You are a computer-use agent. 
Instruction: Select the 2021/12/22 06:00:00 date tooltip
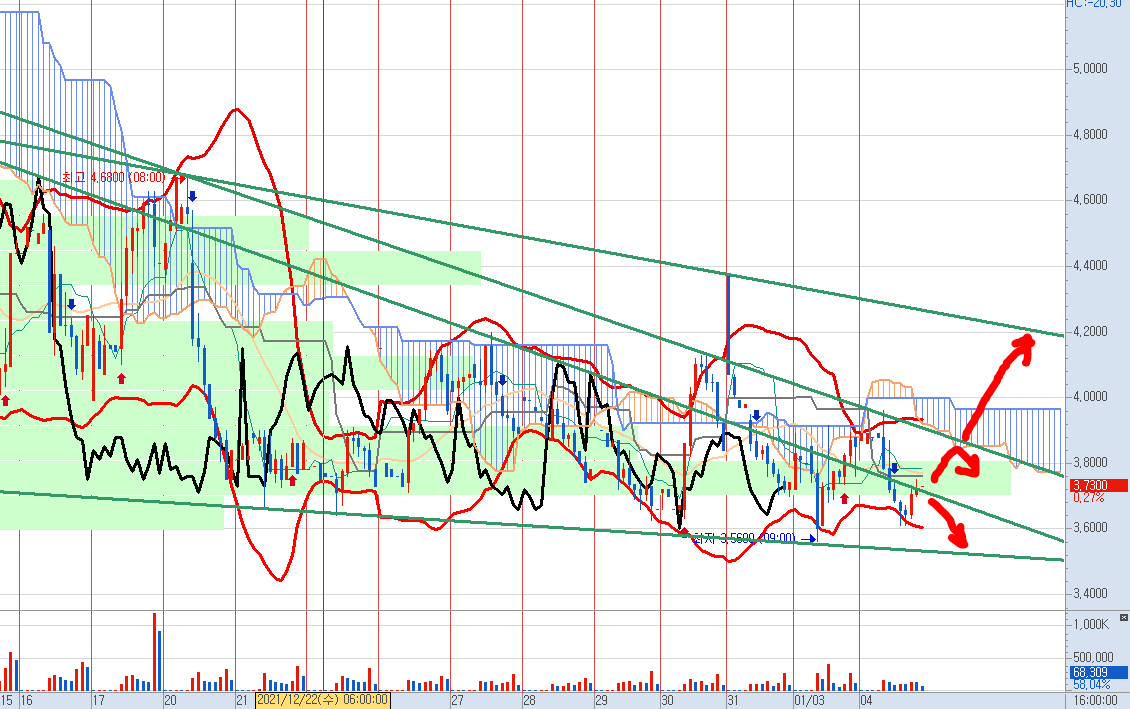tap(323, 700)
